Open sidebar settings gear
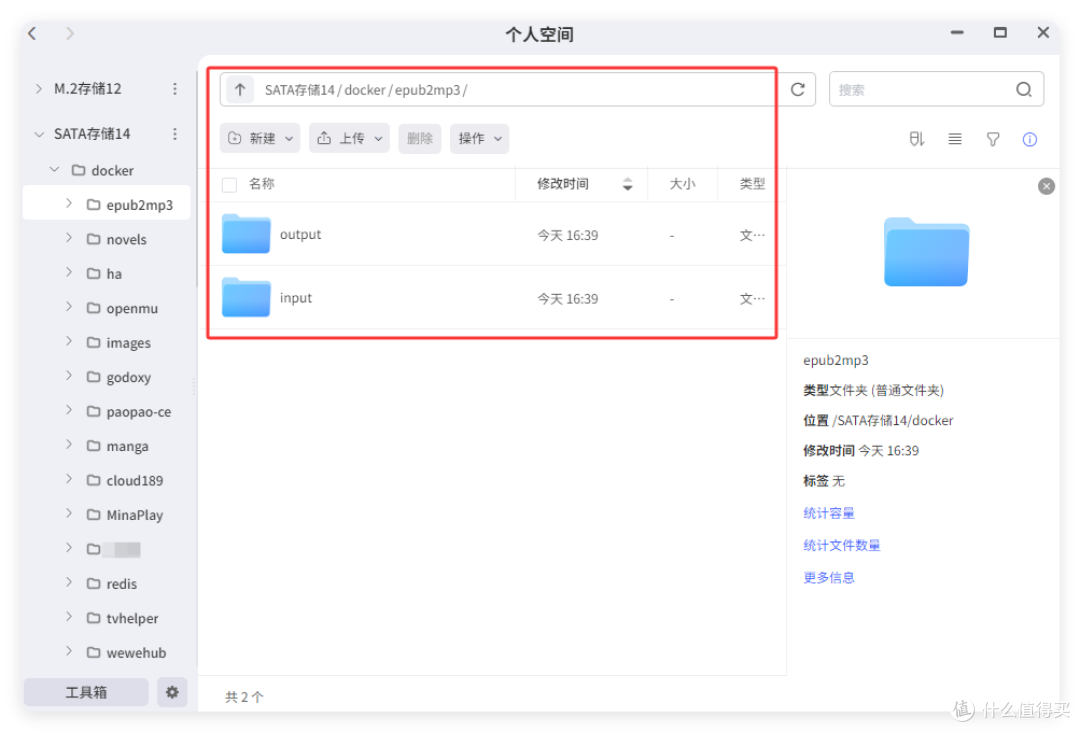1080x732 pixels. (x=172, y=692)
